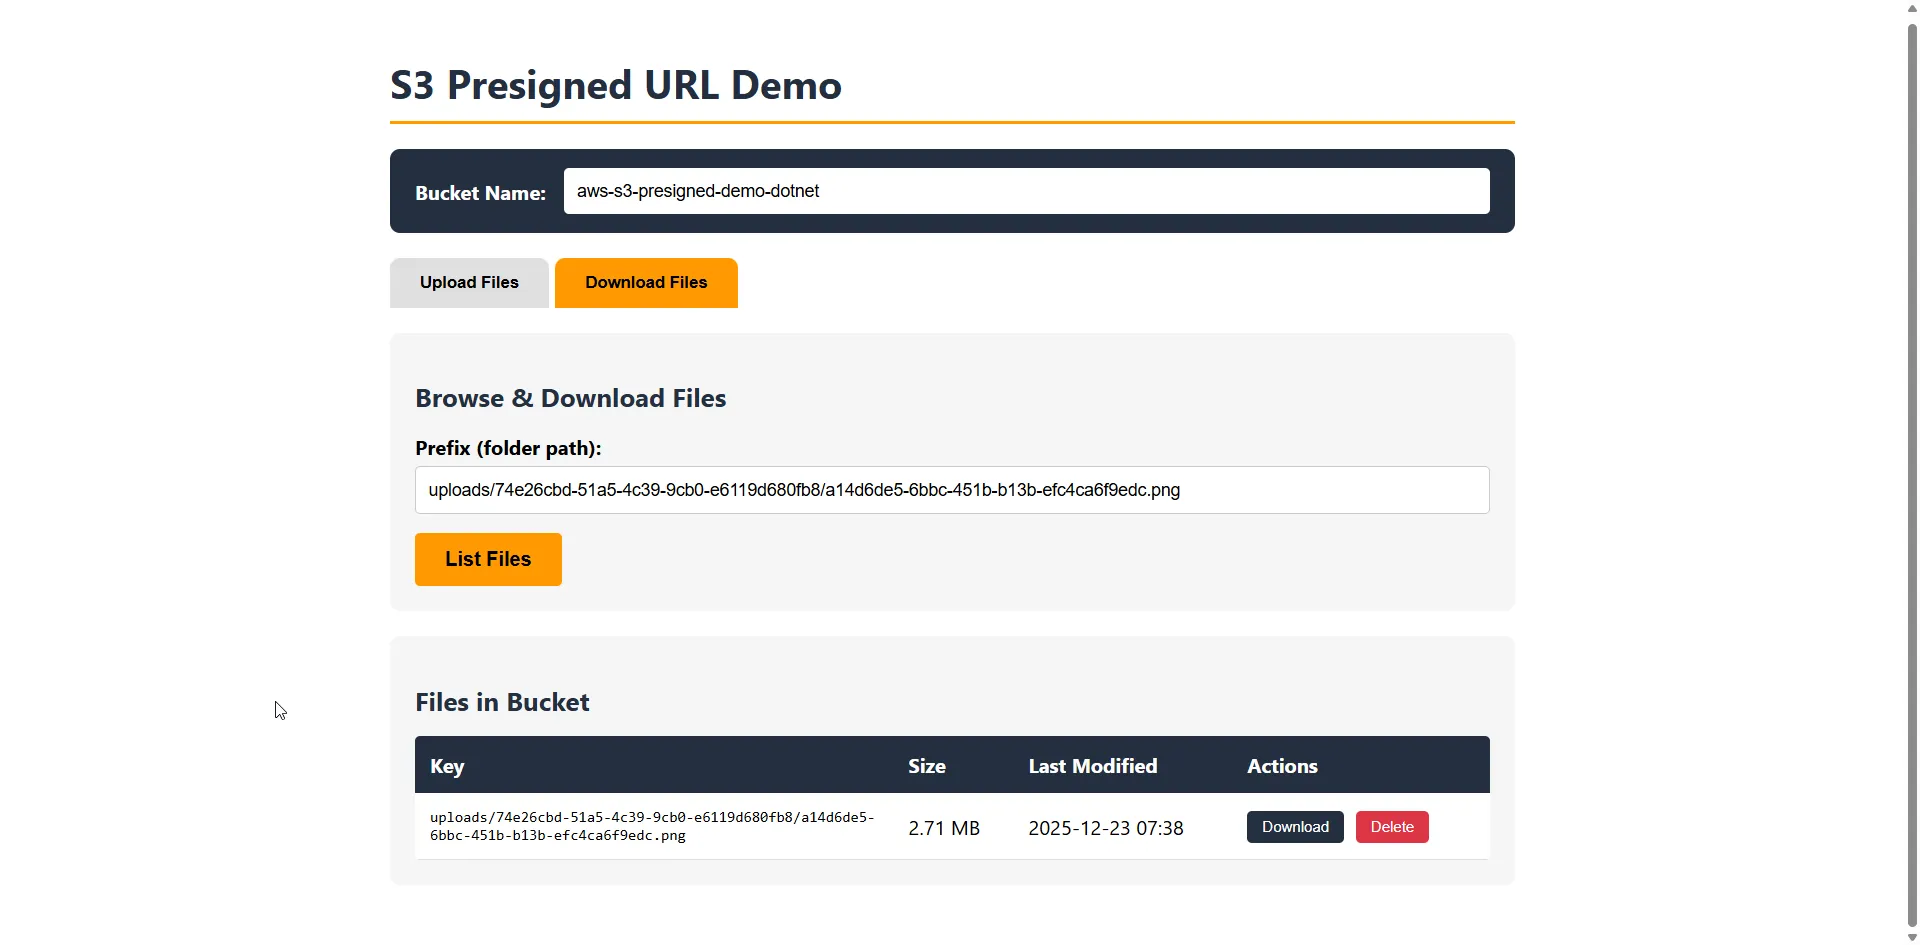1920x945 pixels.
Task: Click the 2.71 MB size value
Action: pyautogui.click(x=943, y=827)
